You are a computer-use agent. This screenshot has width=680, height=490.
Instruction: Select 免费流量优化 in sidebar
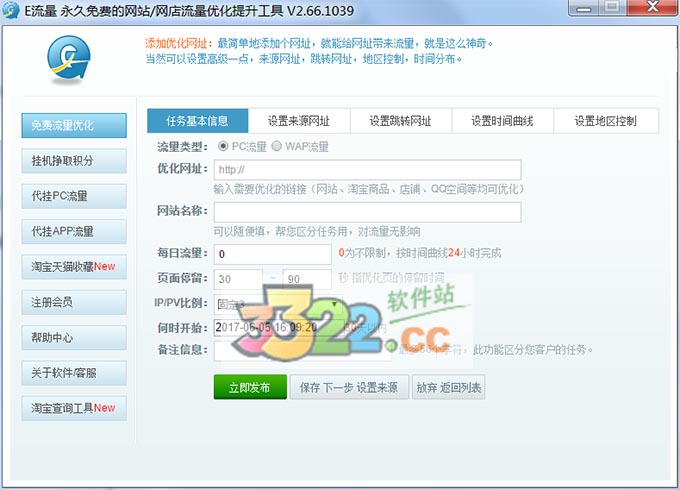pos(74,125)
